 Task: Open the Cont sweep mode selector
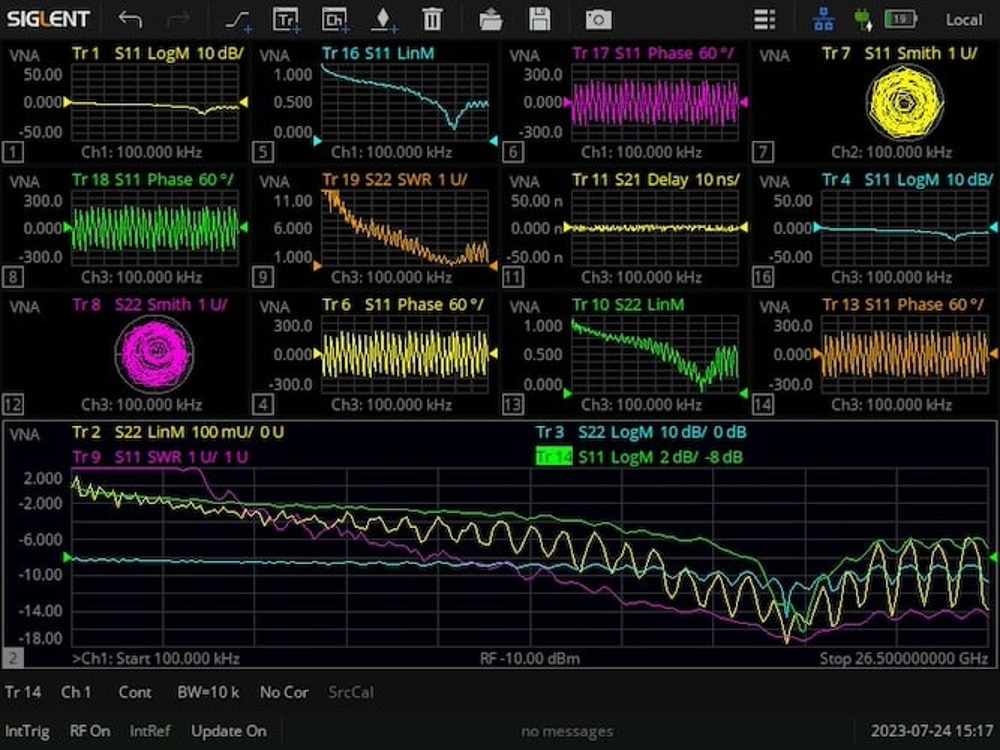pyautogui.click(x=135, y=692)
